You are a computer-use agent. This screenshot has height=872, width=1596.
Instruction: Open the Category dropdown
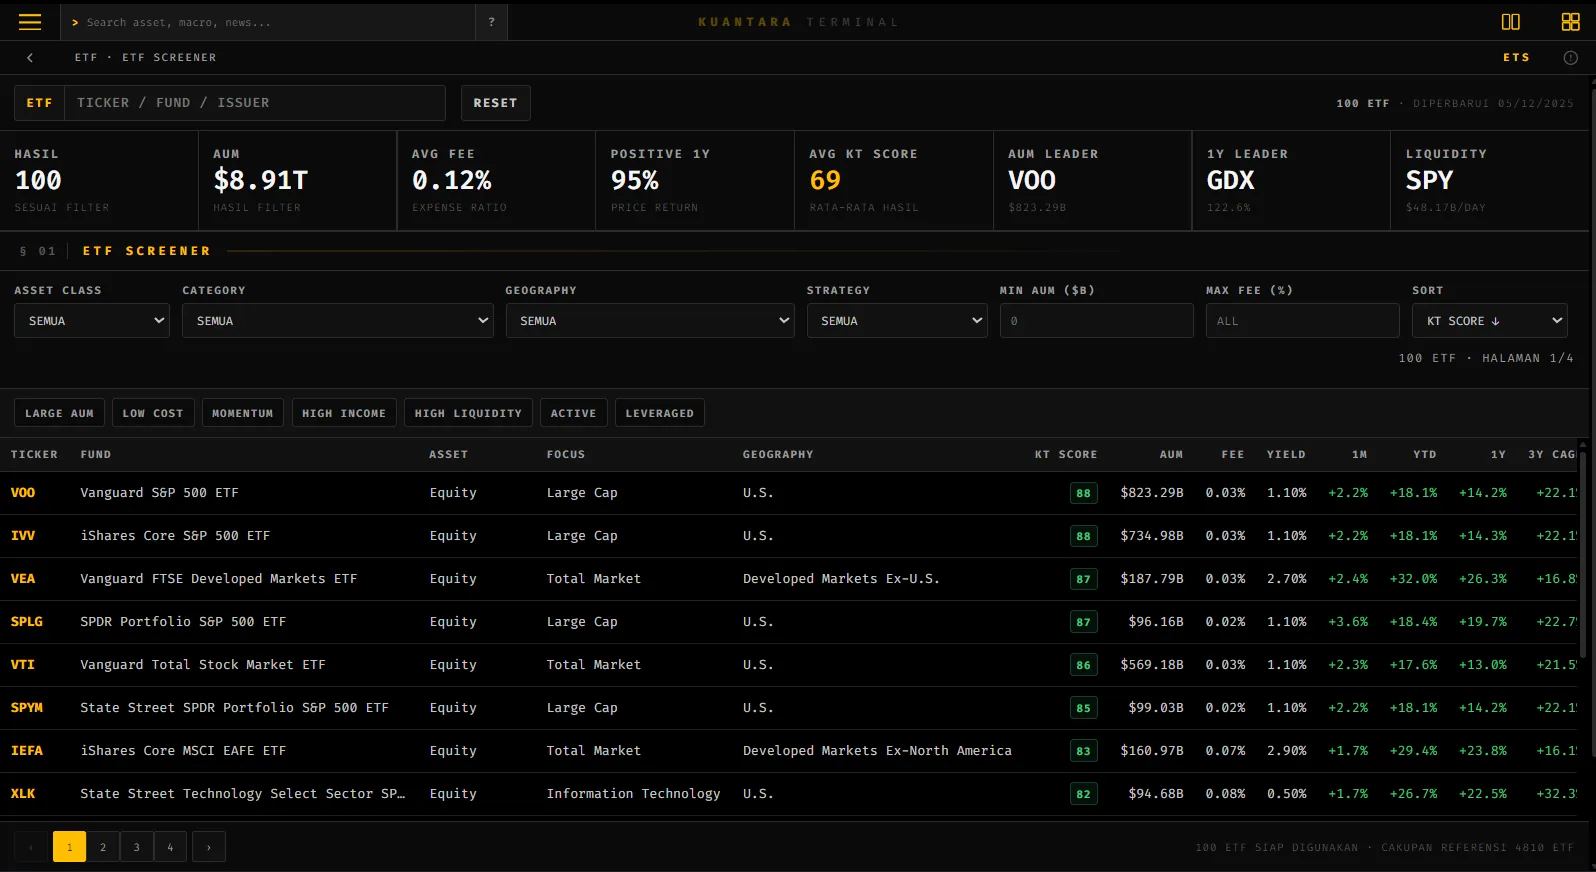click(x=338, y=321)
